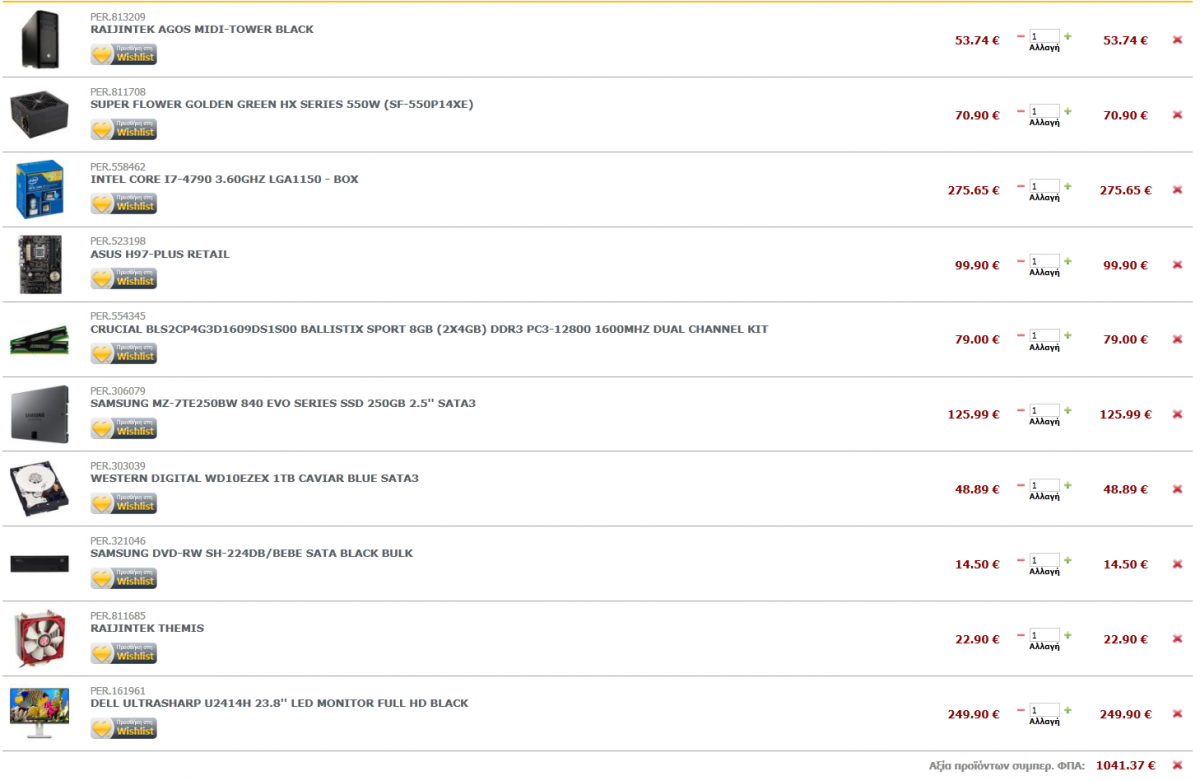Add Asus H97-Plus to Wishlist

pyautogui.click(x=124, y=279)
